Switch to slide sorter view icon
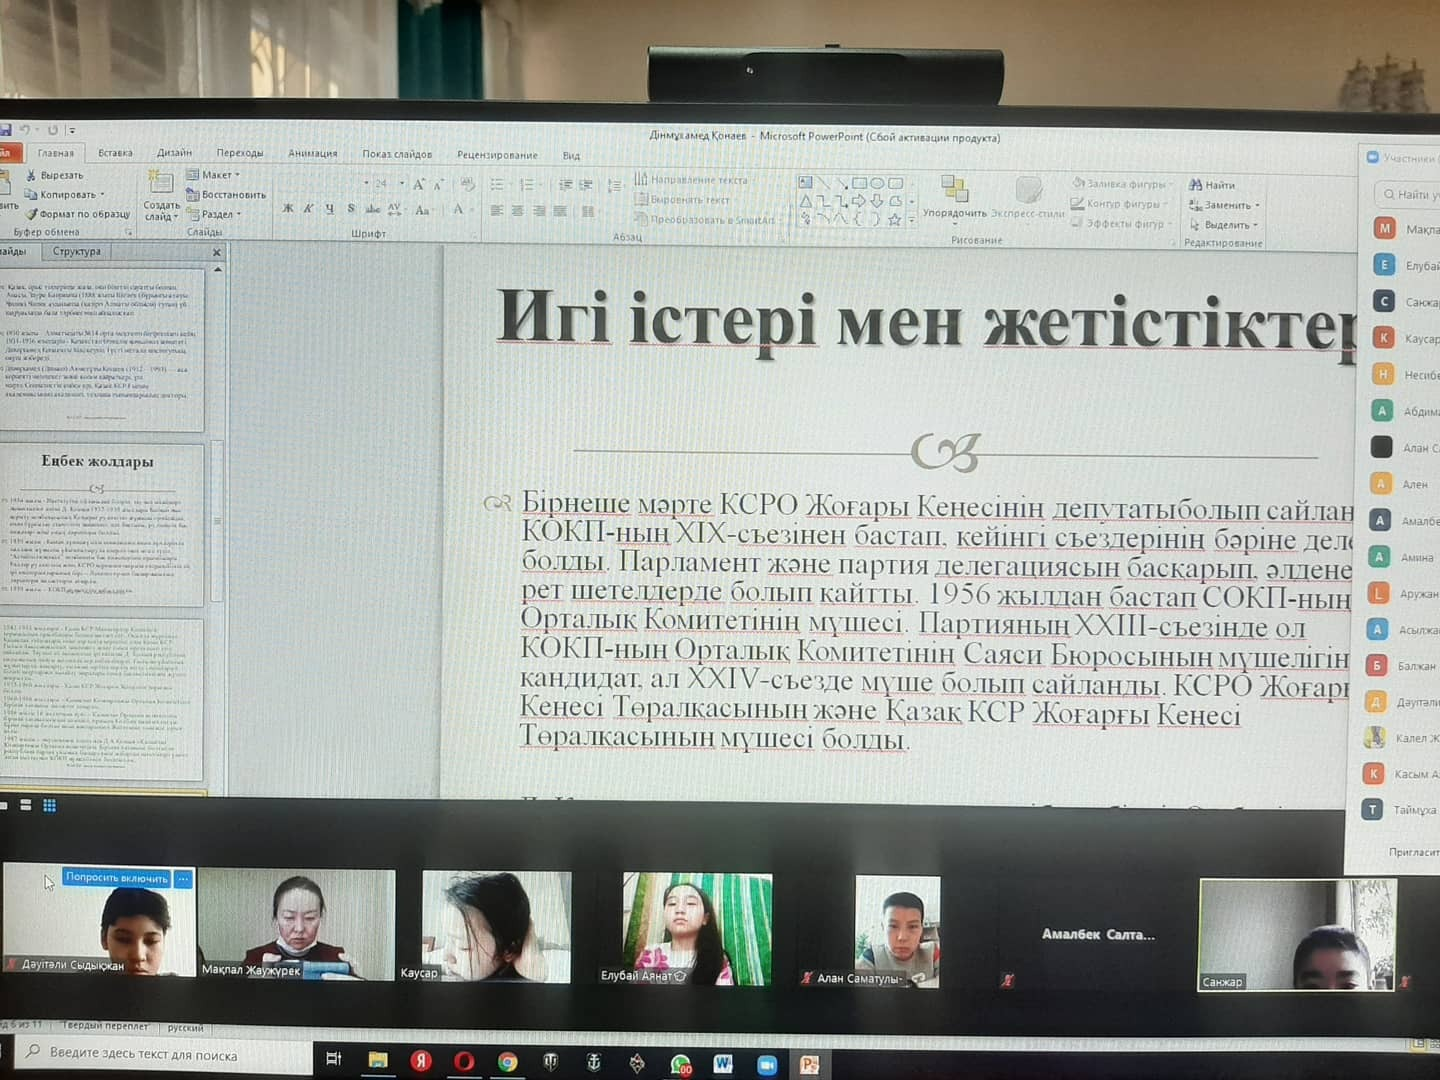 pyautogui.click(x=49, y=805)
